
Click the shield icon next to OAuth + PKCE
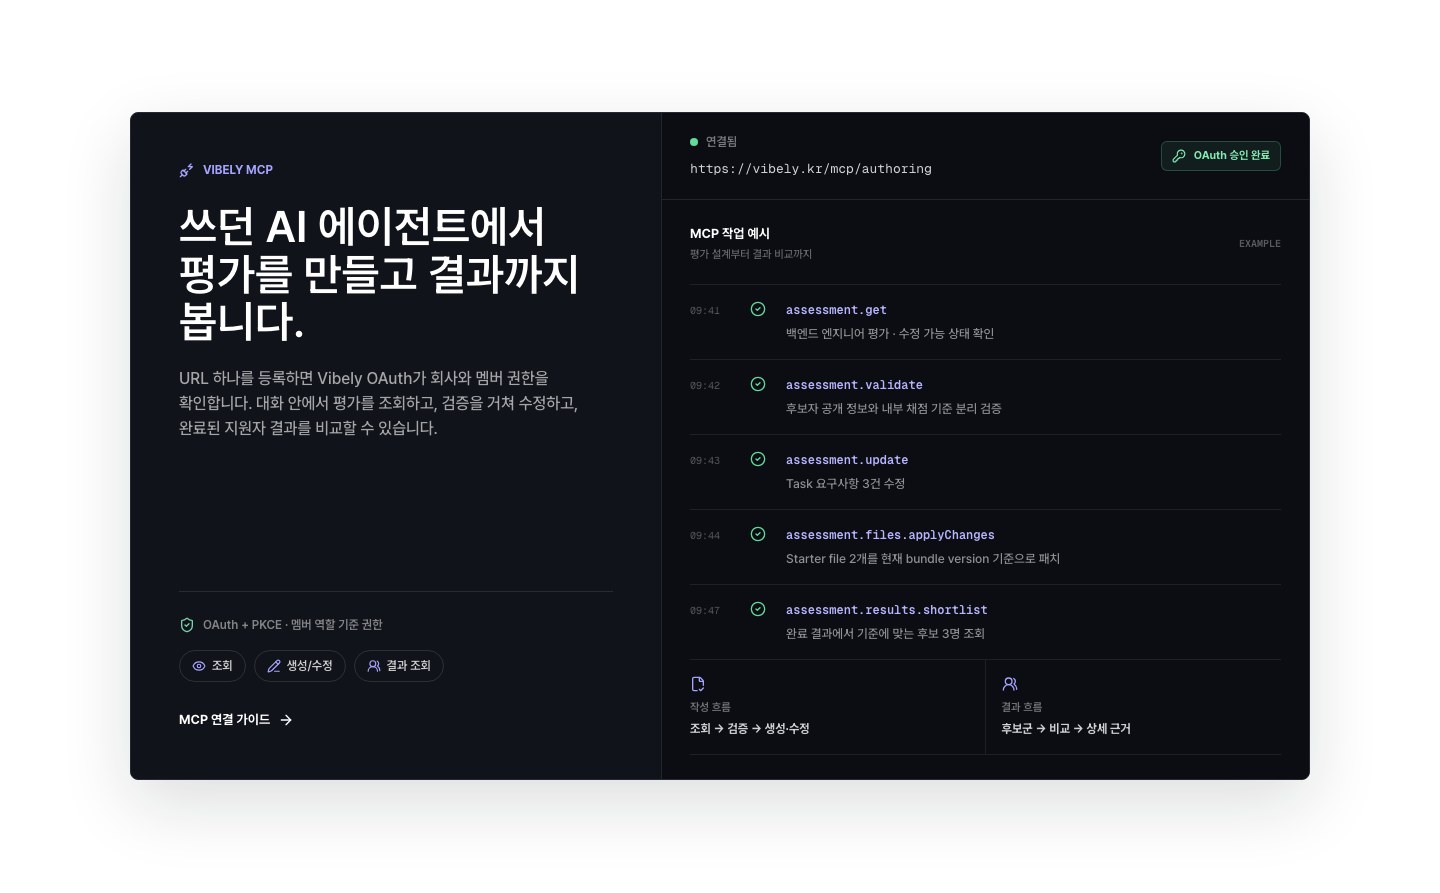pos(187,625)
